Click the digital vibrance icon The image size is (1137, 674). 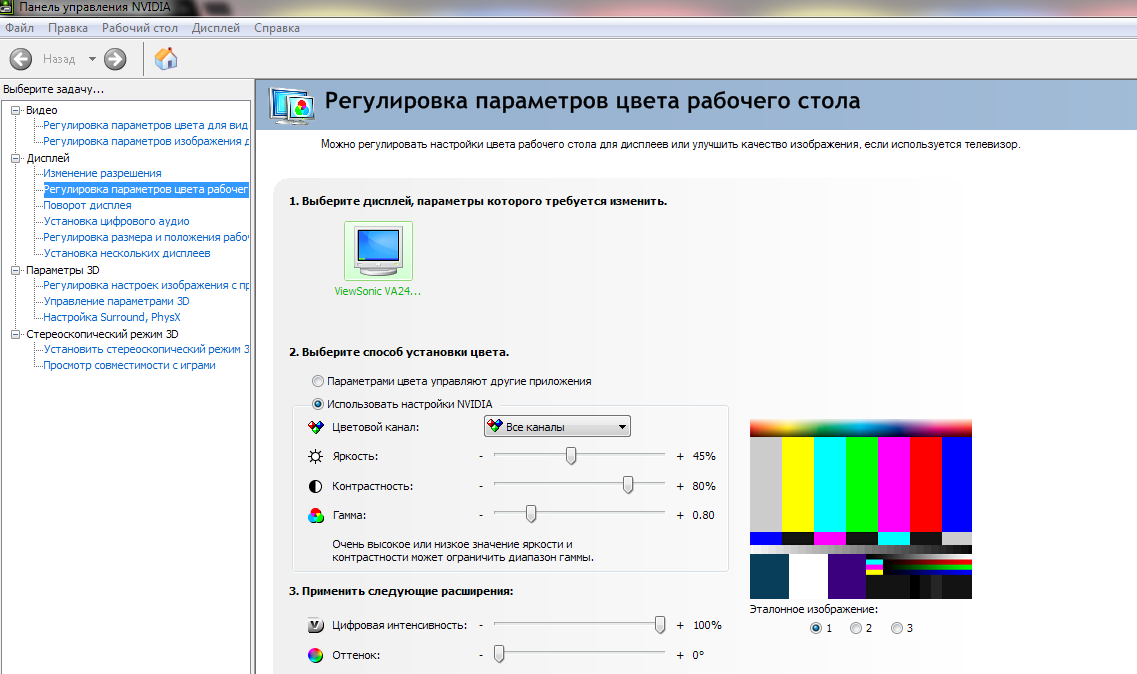pos(315,625)
